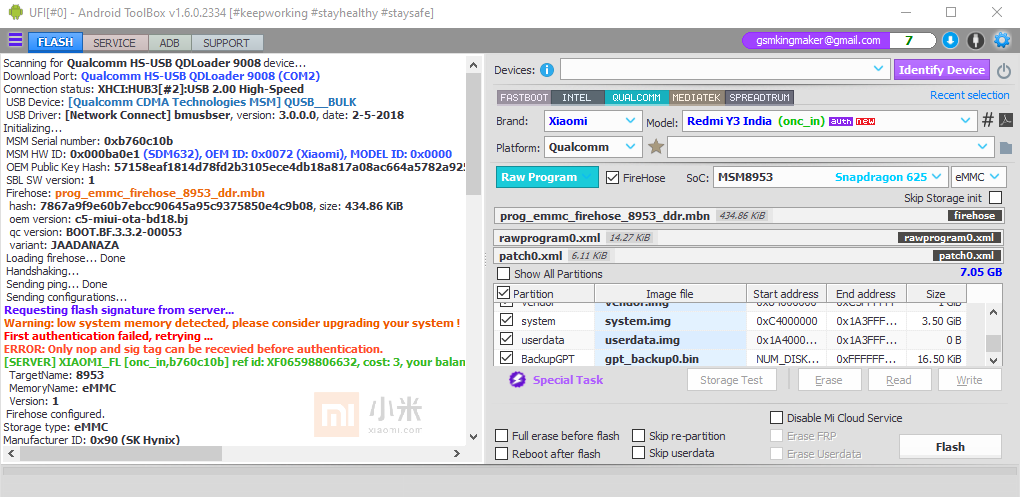Click the patch0.xml file field
Image resolution: width=1020 pixels, height=497 pixels.
[x=749, y=256]
